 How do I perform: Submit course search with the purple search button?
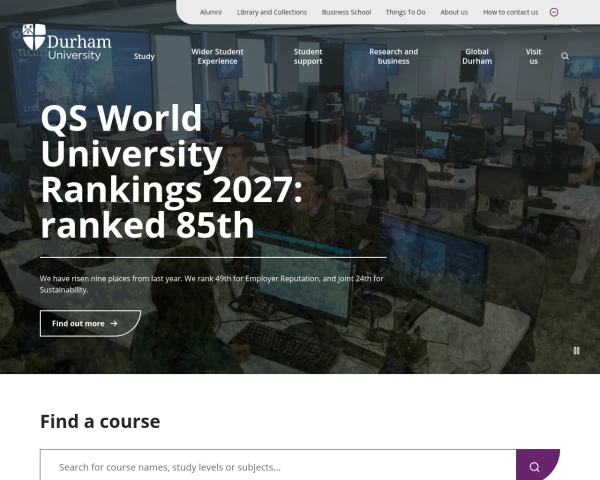point(538,465)
